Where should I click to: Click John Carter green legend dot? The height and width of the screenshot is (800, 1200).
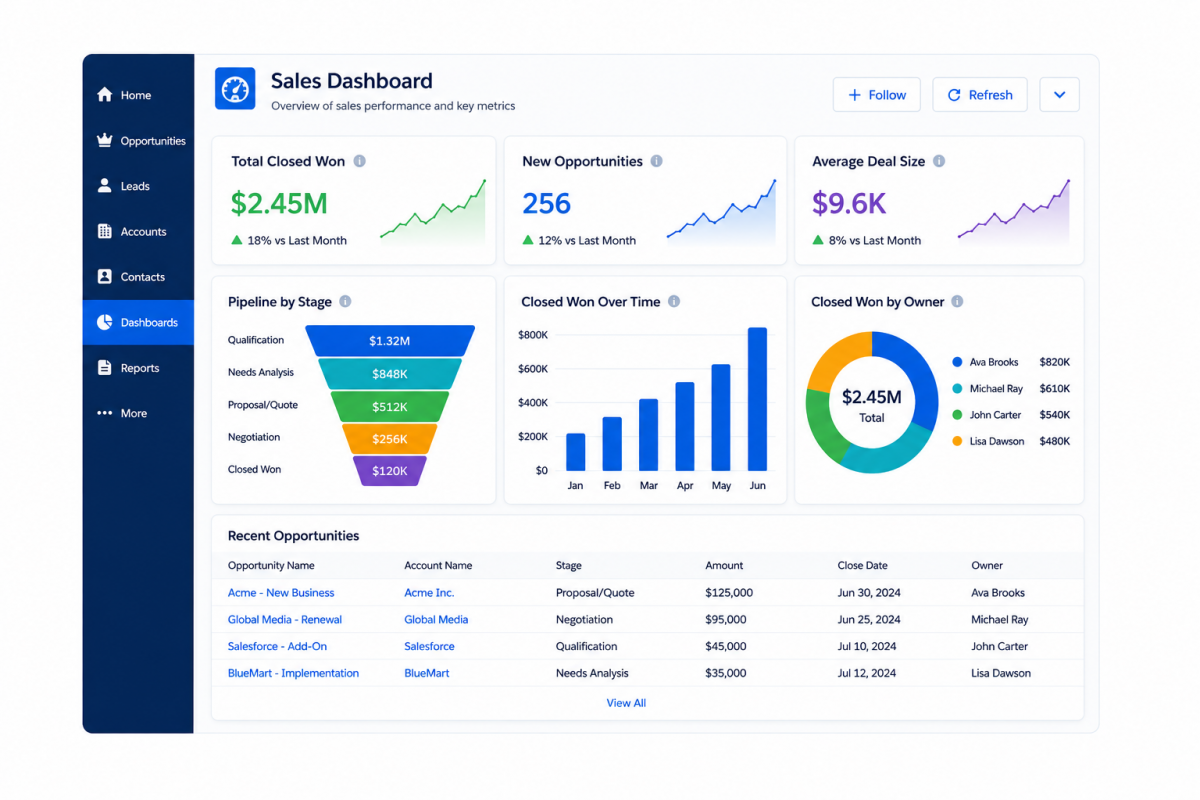(x=957, y=414)
